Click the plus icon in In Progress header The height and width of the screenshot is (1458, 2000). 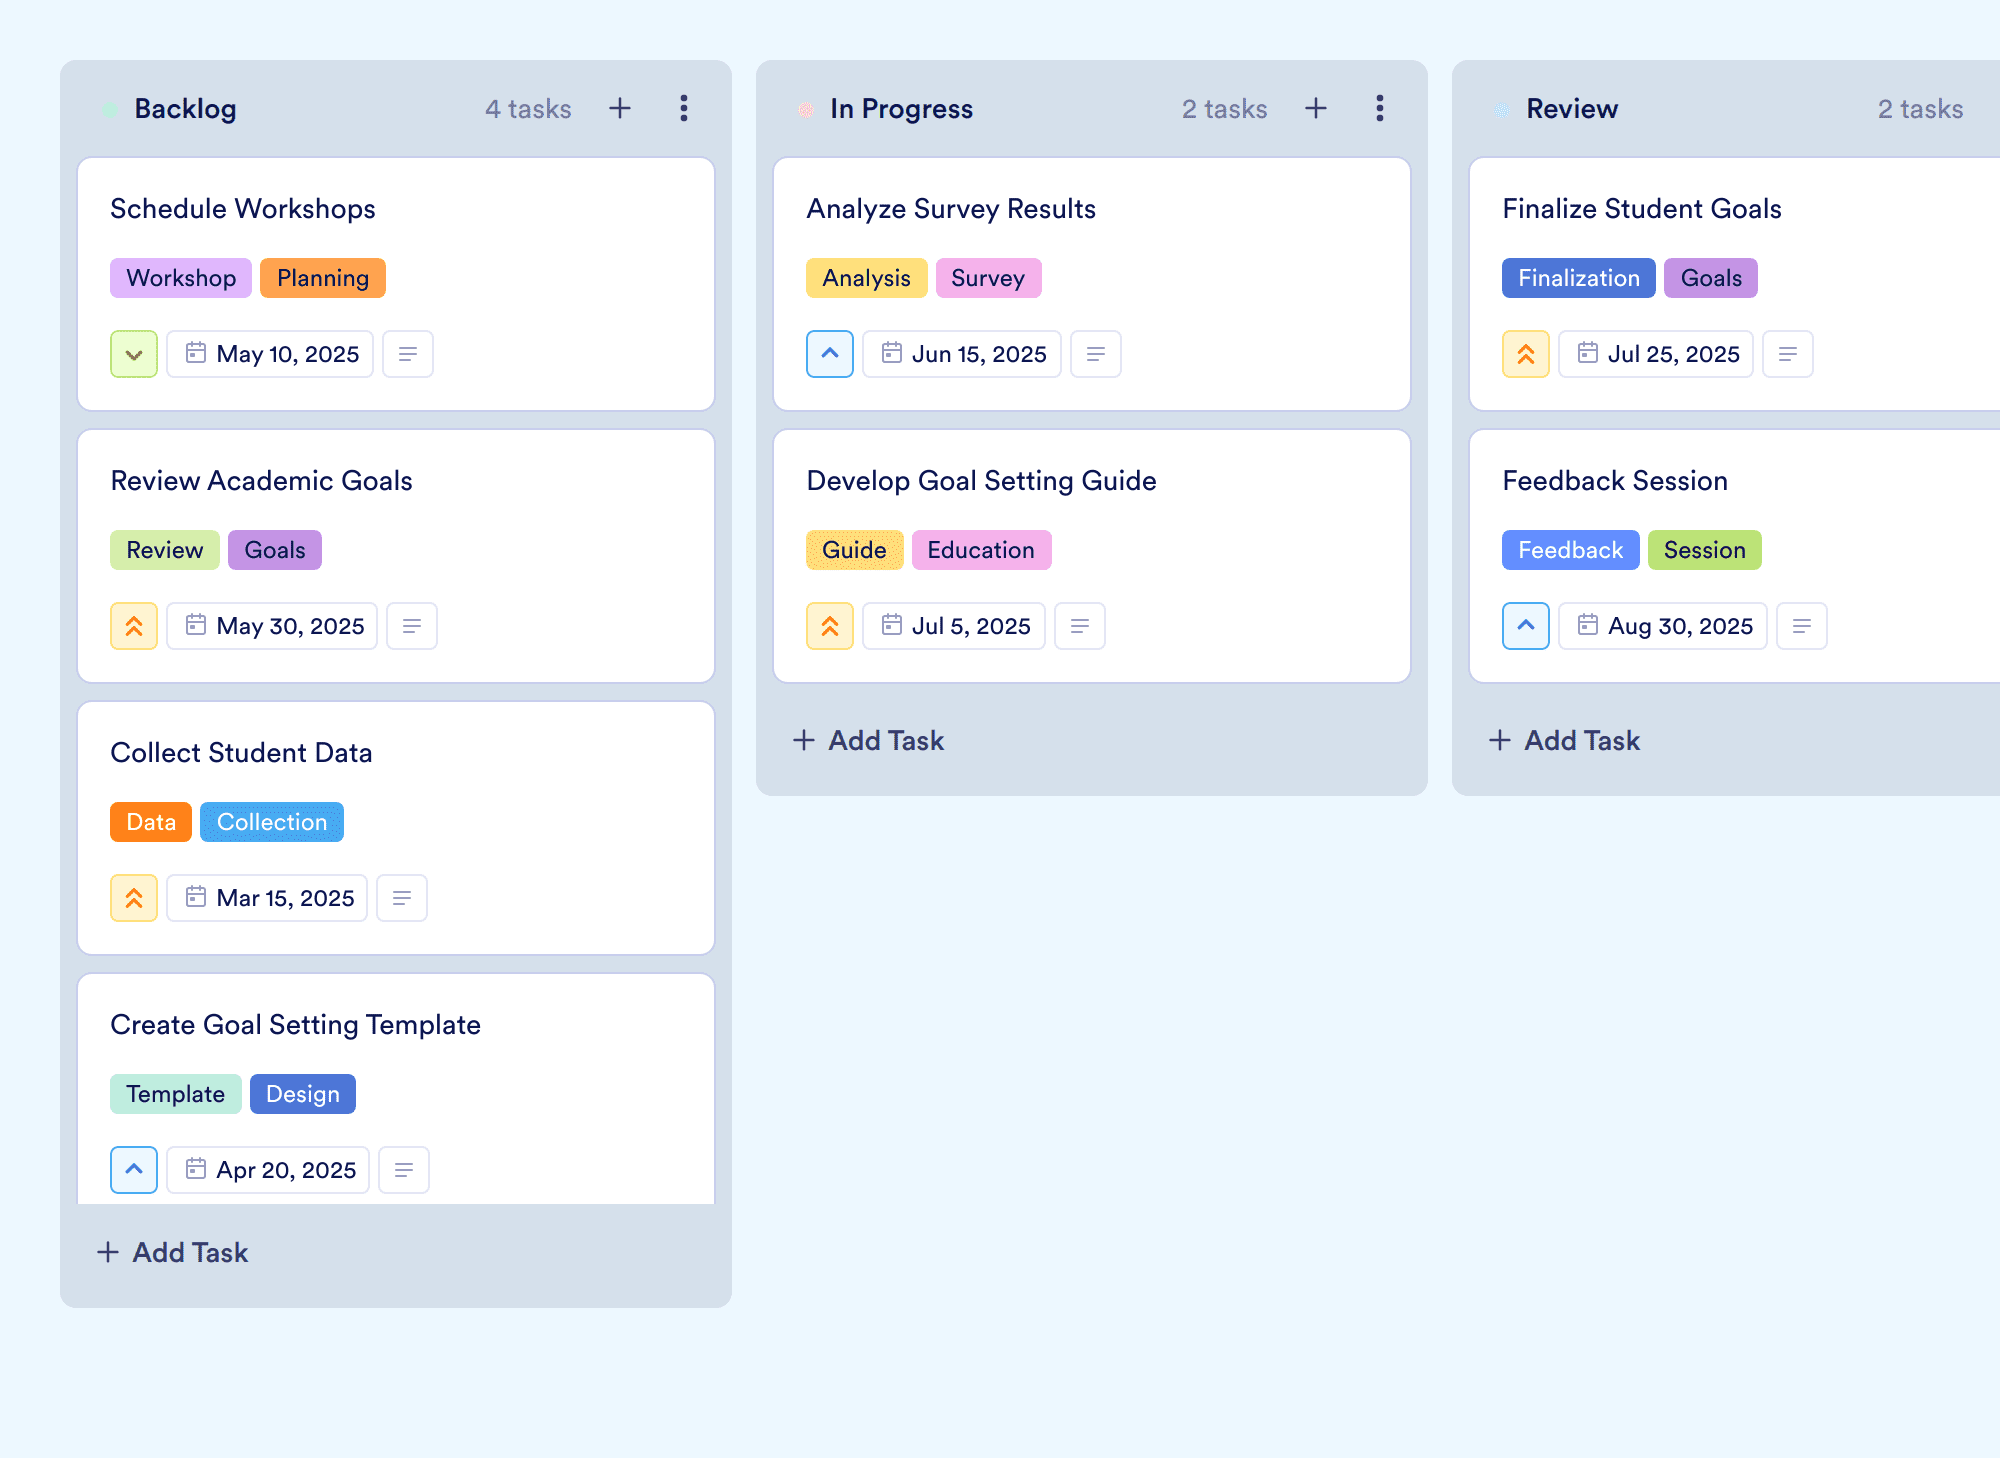coord(1316,108)
